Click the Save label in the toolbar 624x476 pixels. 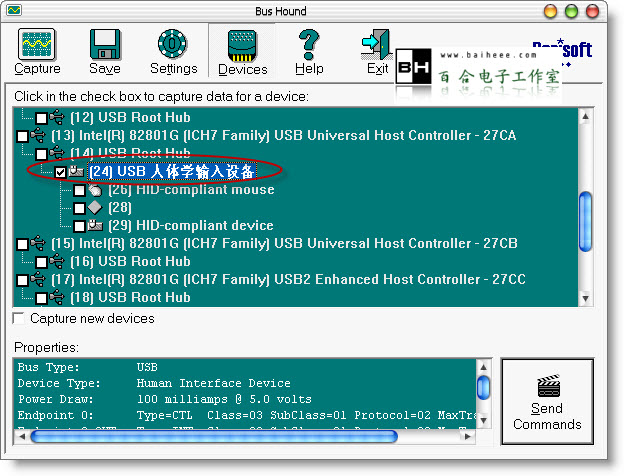pos(105,69)
